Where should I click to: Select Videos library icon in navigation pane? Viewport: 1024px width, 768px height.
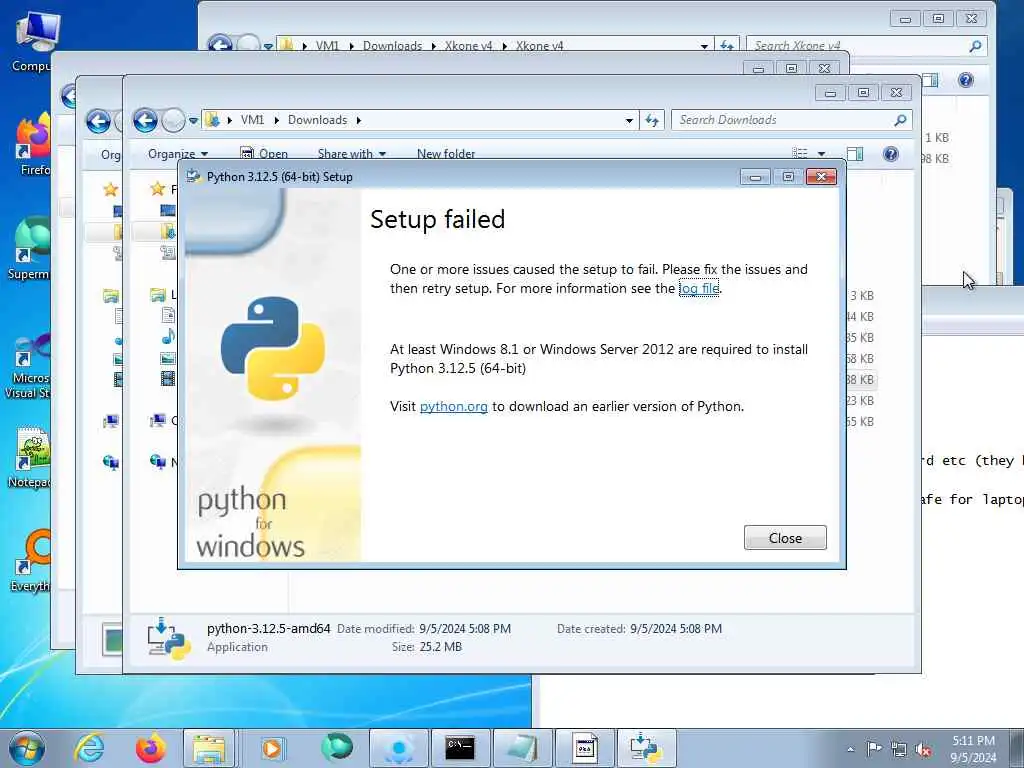pos(168,379)
